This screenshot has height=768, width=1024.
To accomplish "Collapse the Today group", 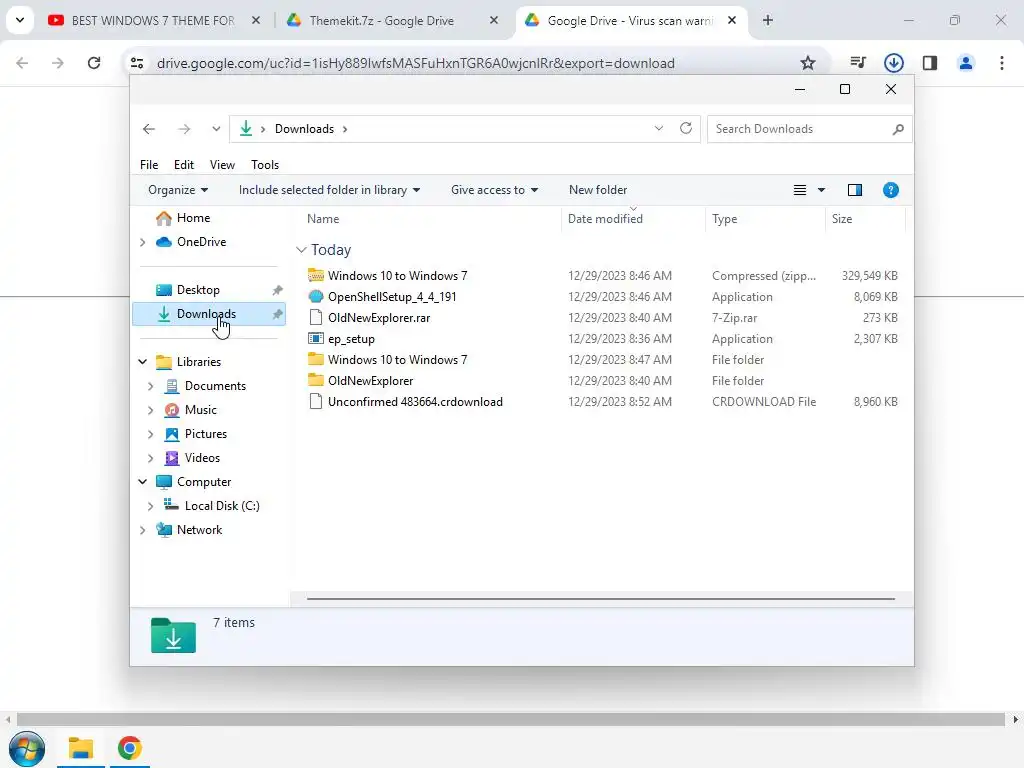I will click(301, 250).
